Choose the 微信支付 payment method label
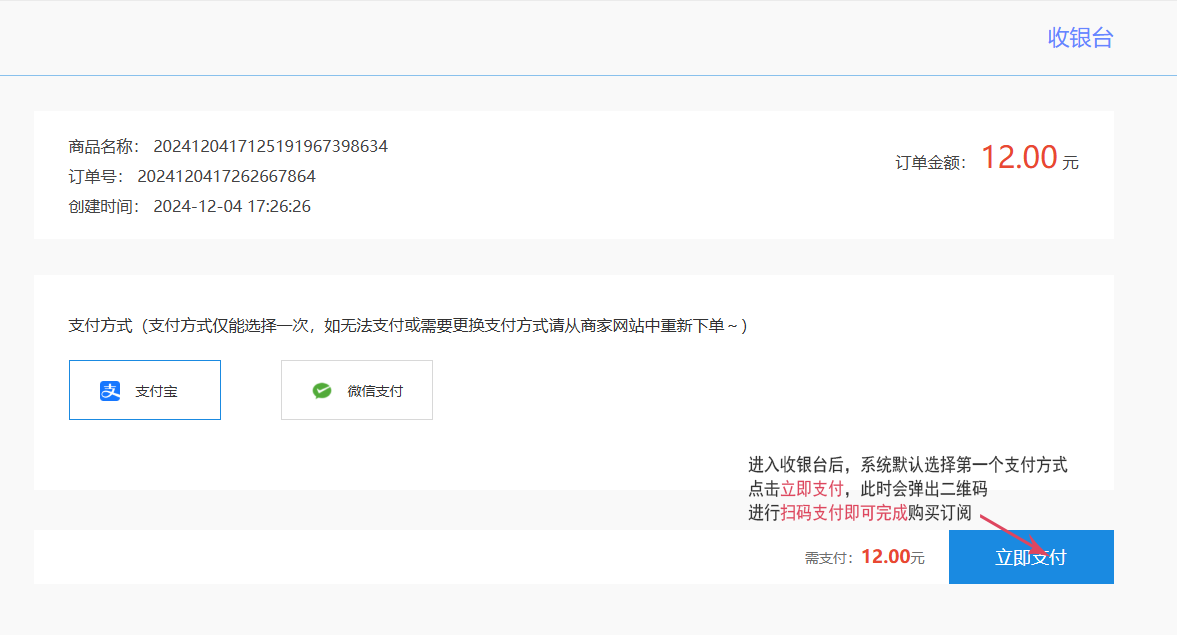 pyautogui.click(x=375, y=391)
